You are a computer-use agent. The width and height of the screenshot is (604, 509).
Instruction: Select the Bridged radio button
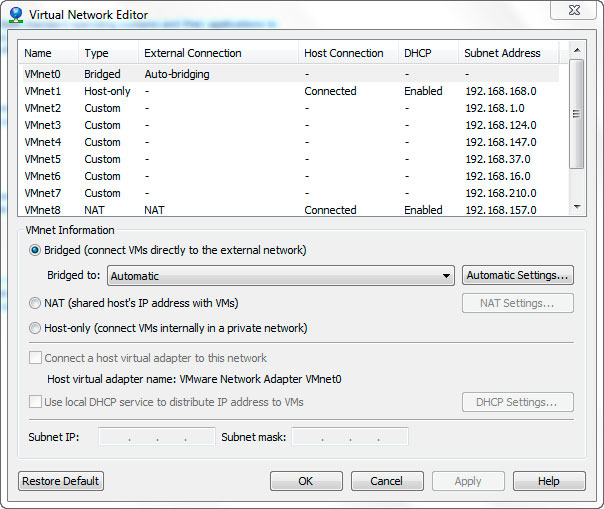tap(35, 250)
